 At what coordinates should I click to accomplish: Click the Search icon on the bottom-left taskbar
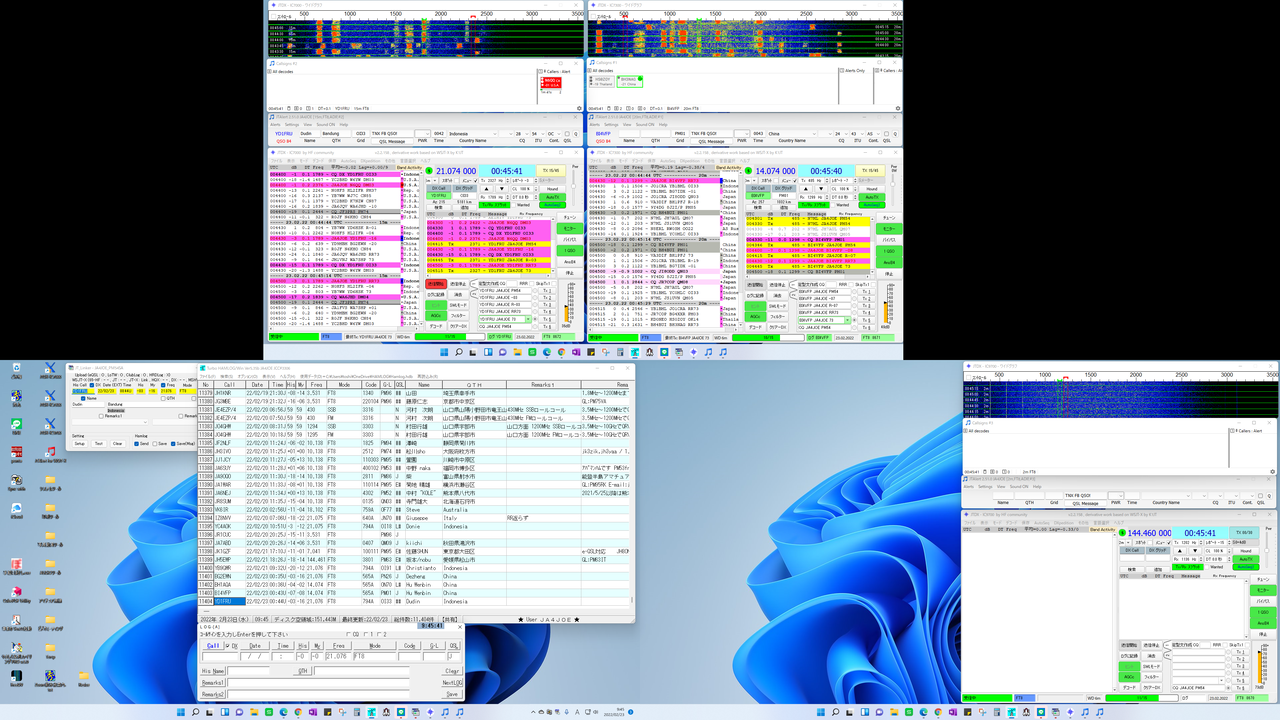coord(196,712)
